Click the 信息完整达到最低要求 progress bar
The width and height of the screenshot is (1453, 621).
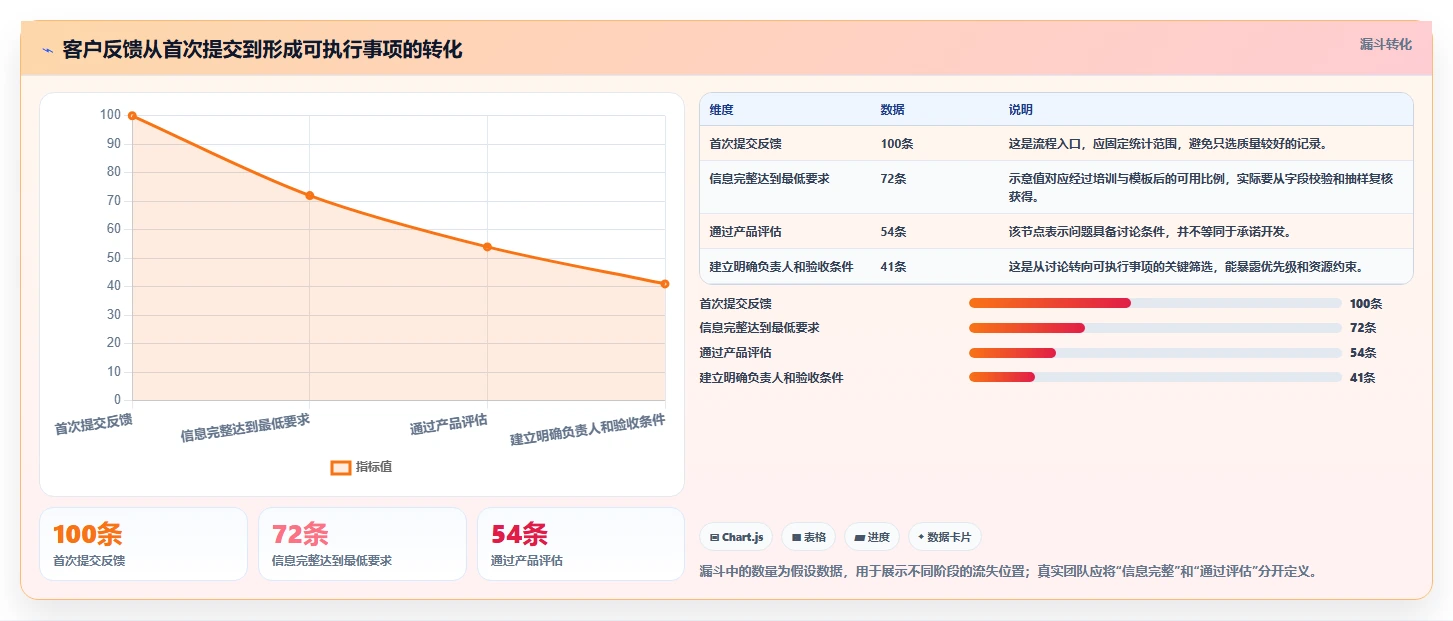pos(1155,328)
